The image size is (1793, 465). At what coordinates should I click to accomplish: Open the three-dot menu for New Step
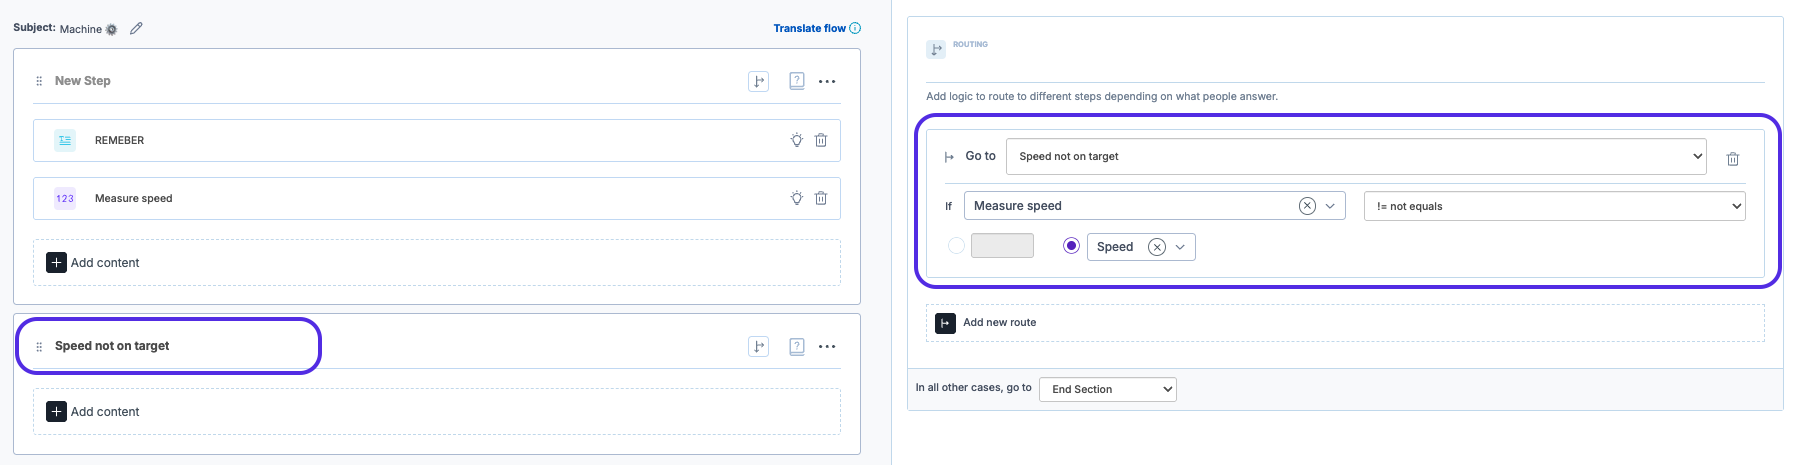coord(827,81)
